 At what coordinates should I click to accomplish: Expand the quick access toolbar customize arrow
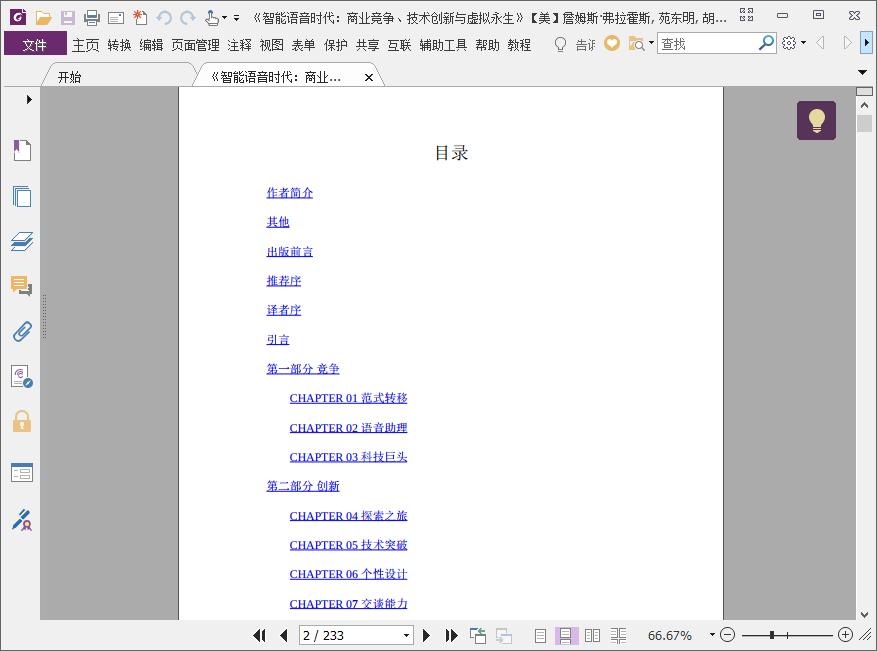(x=237, y=18)
